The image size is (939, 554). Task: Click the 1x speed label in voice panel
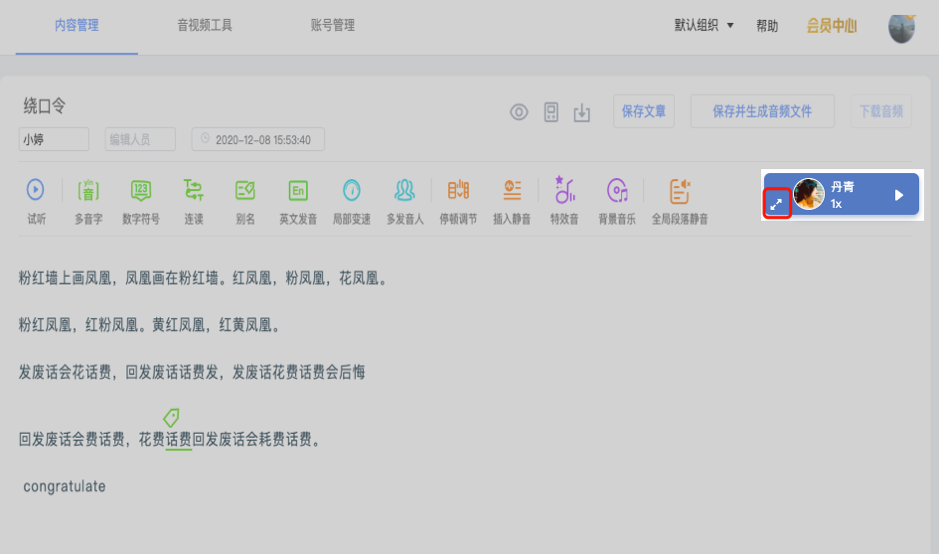coord(836,204)
